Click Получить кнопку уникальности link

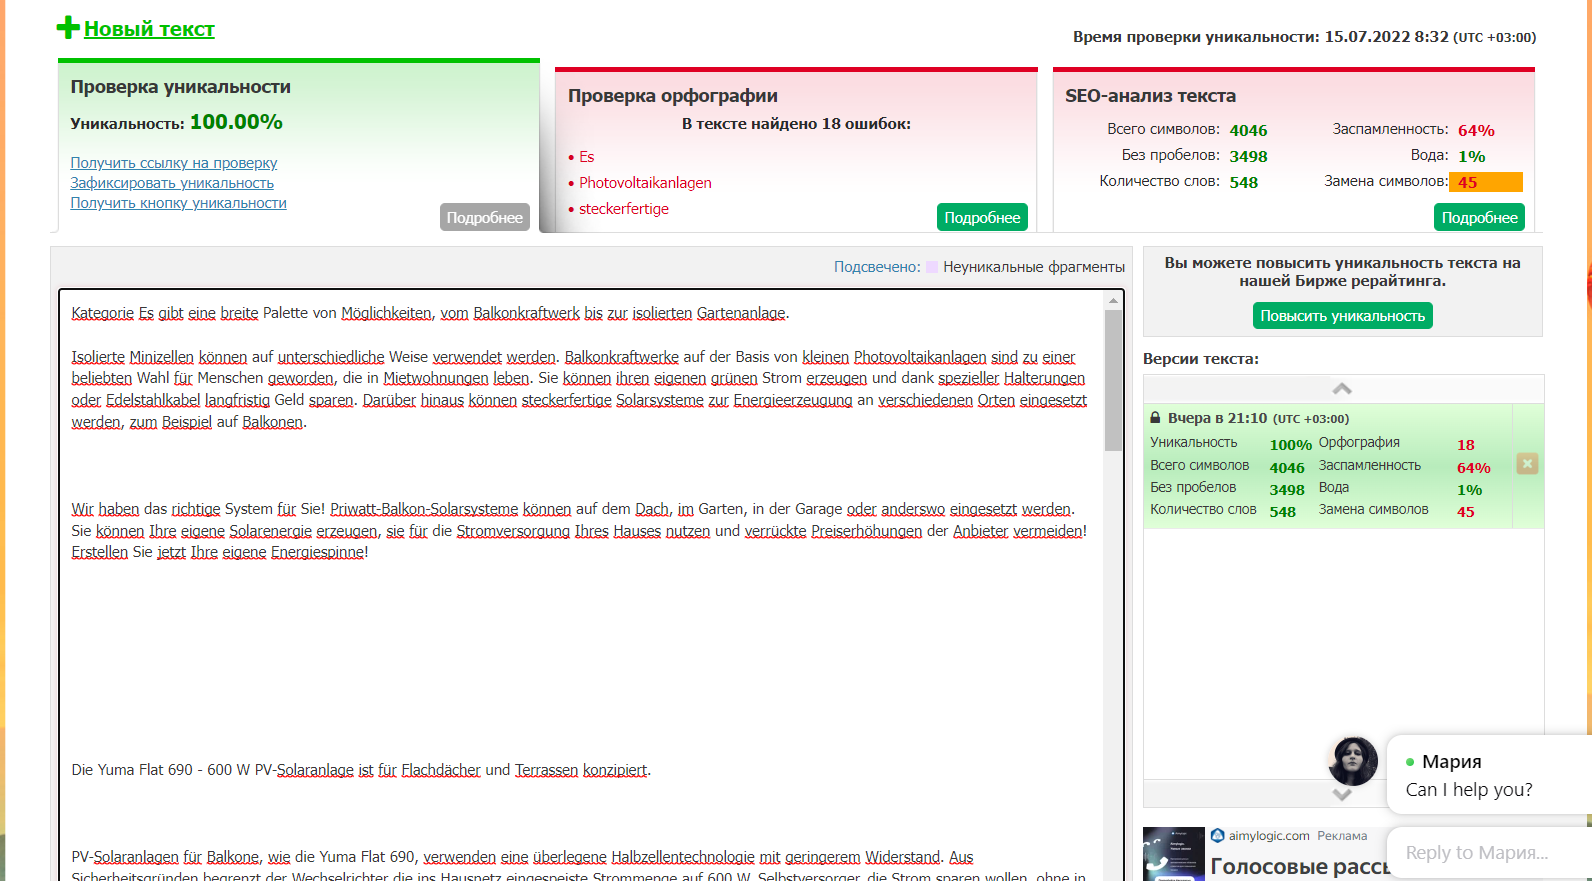tap(178, 203)
